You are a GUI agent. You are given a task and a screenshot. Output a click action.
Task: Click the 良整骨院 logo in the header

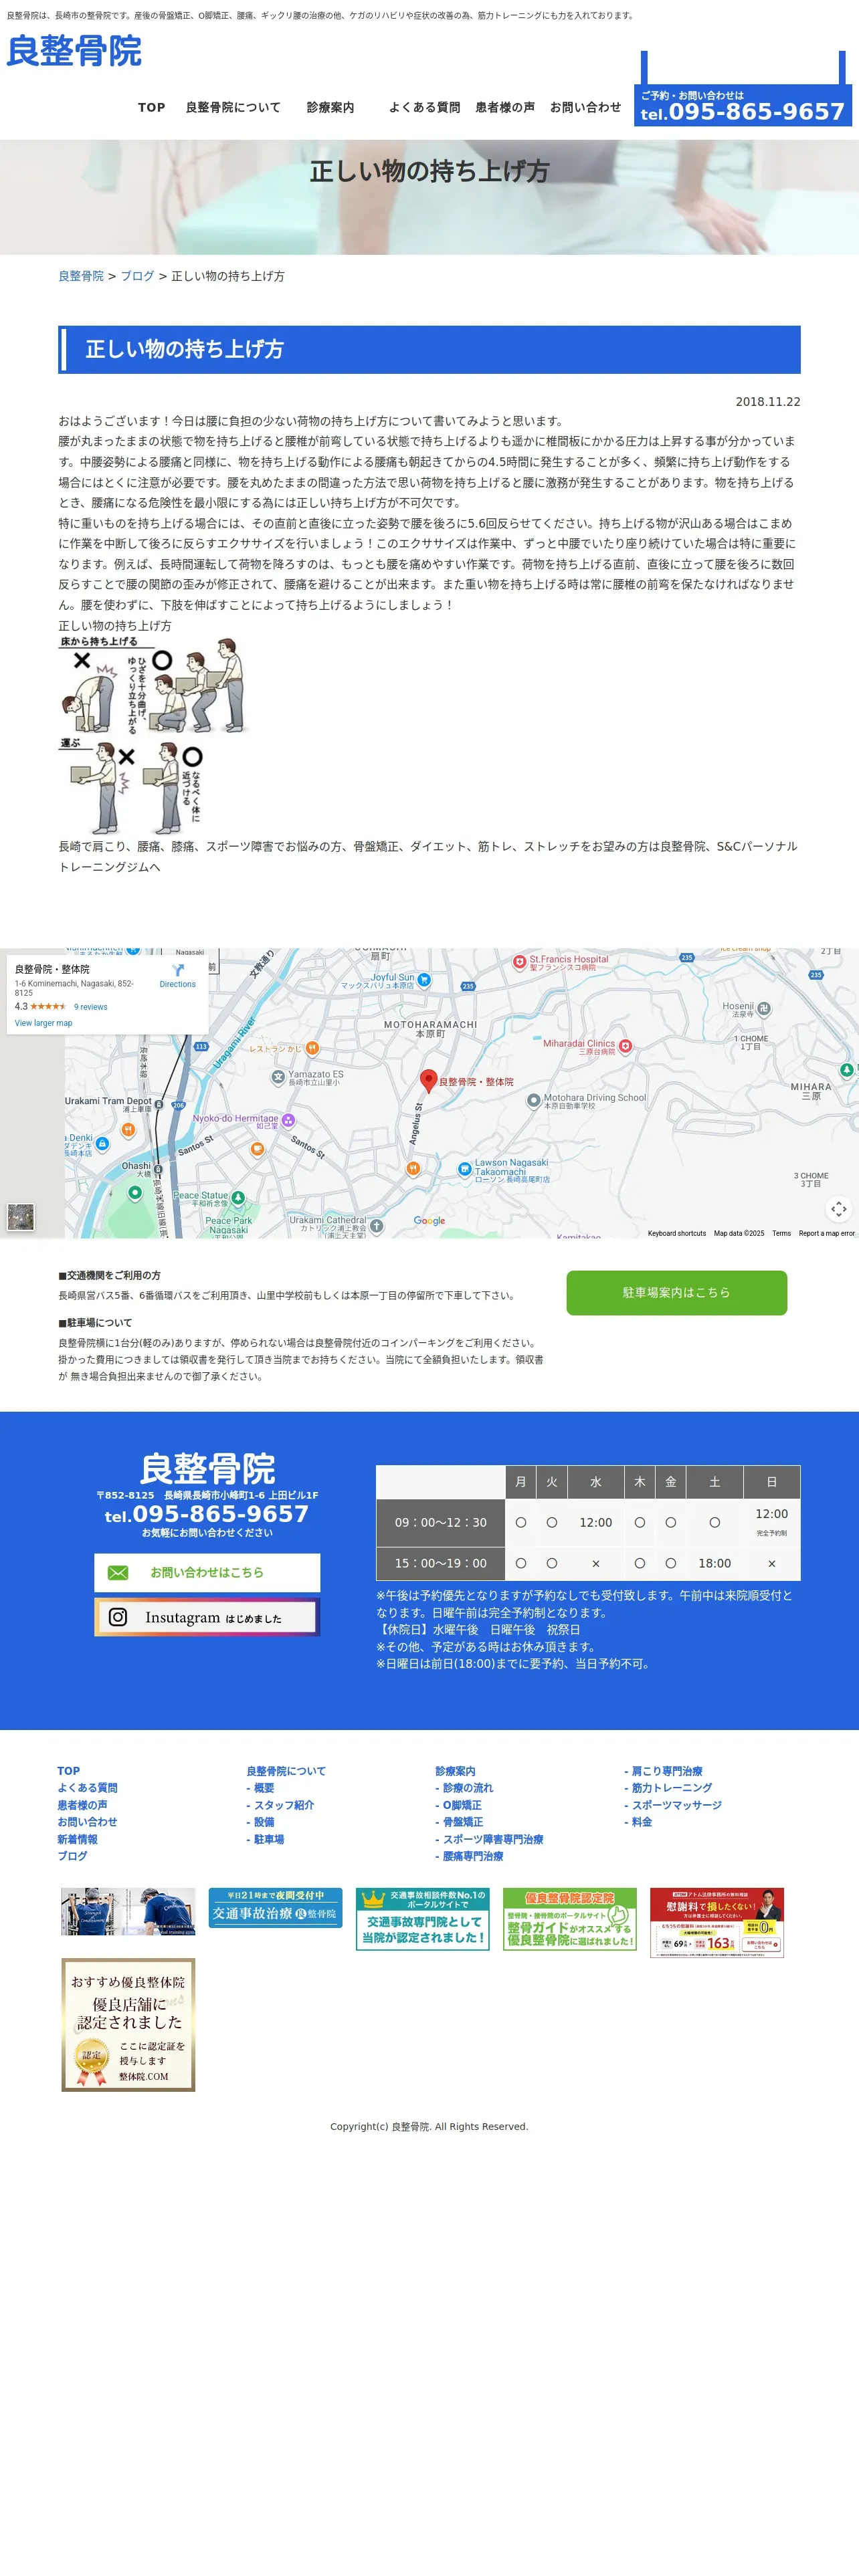pyautogui.click(x=74, y=51)
